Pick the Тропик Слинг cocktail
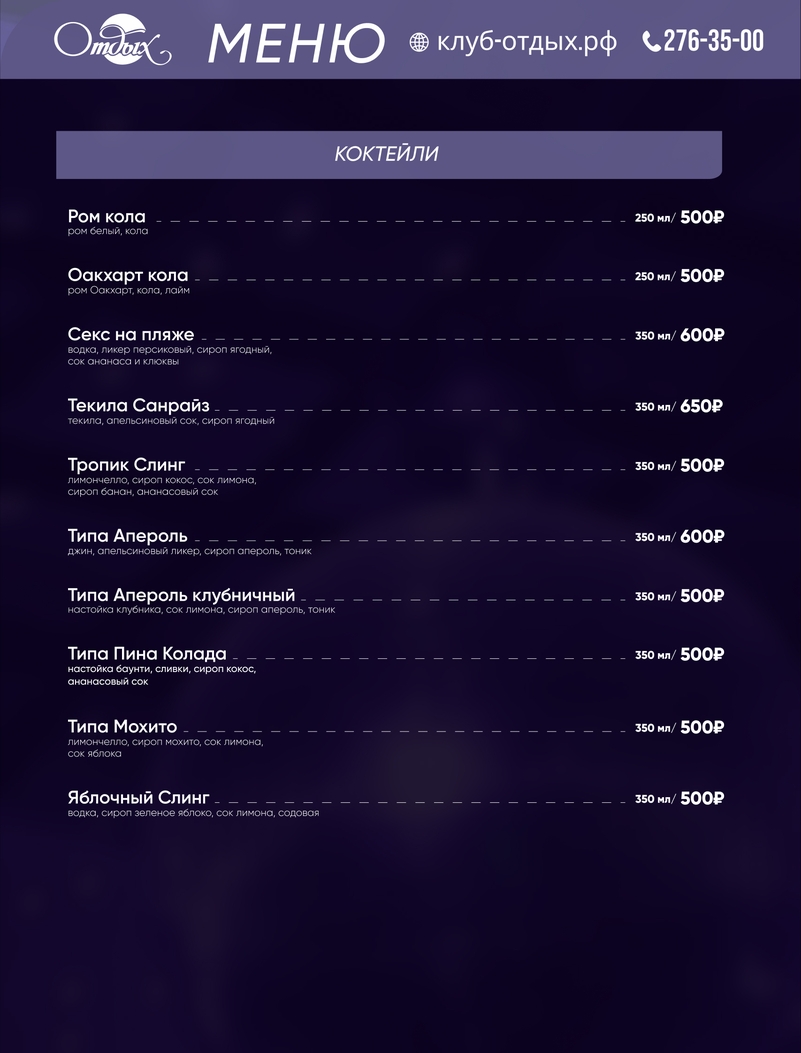Image resolution: width=801 pixels, height=1053 pixels. point(127,465)
